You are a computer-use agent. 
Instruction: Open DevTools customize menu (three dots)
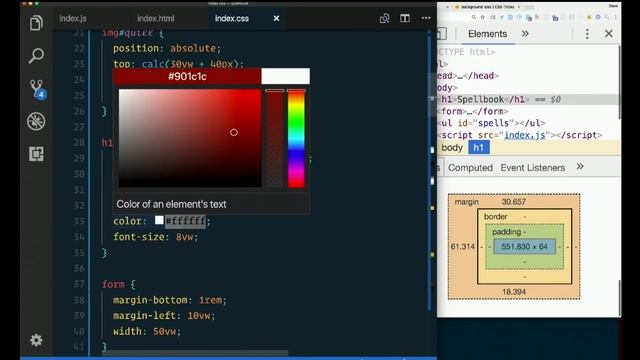click(x=587, y=34)
